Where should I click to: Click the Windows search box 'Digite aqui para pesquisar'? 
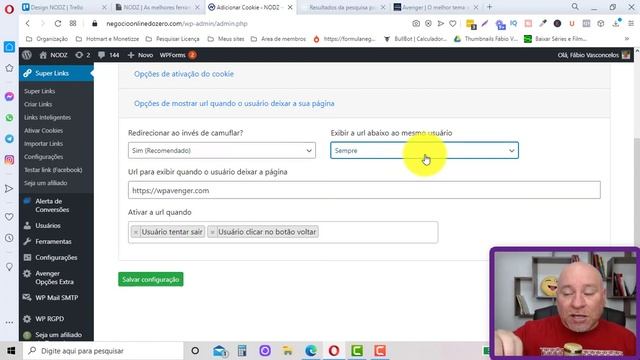103,351
